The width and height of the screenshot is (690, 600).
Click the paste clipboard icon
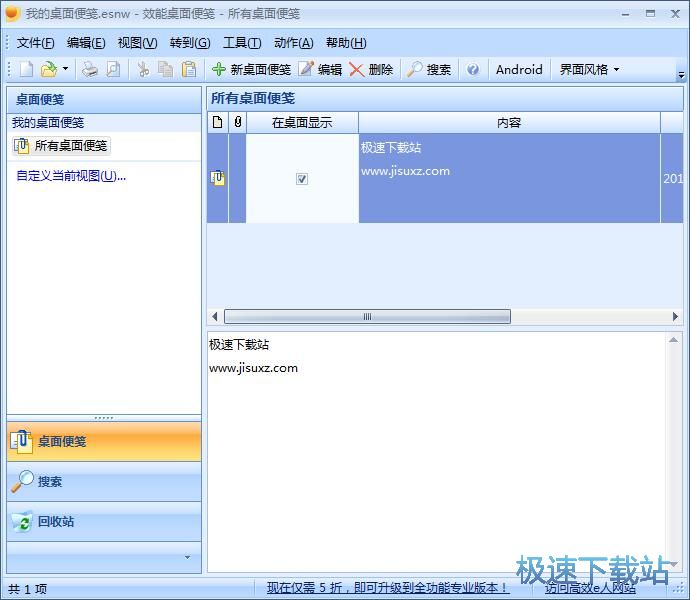(188, 69)
